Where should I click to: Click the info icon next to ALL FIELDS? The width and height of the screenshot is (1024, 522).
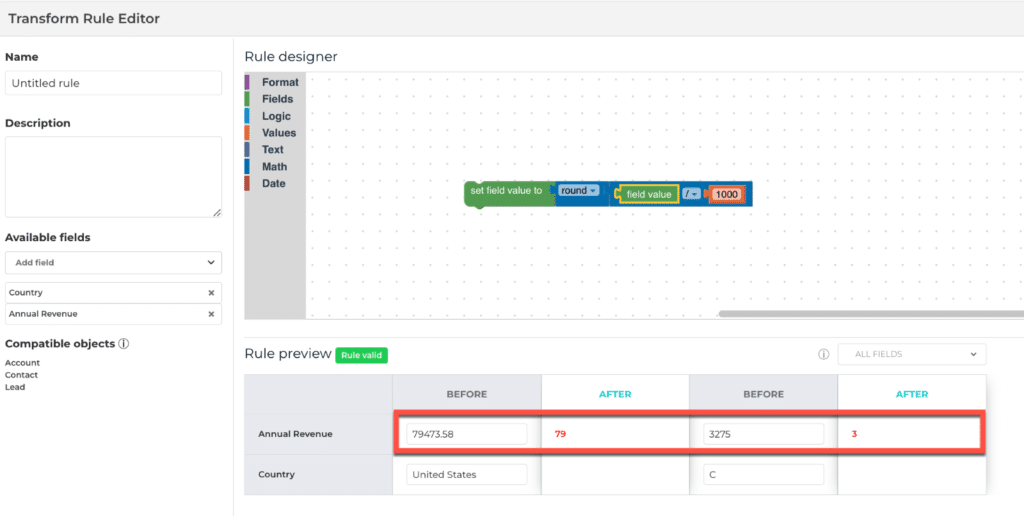coord(823,354)
